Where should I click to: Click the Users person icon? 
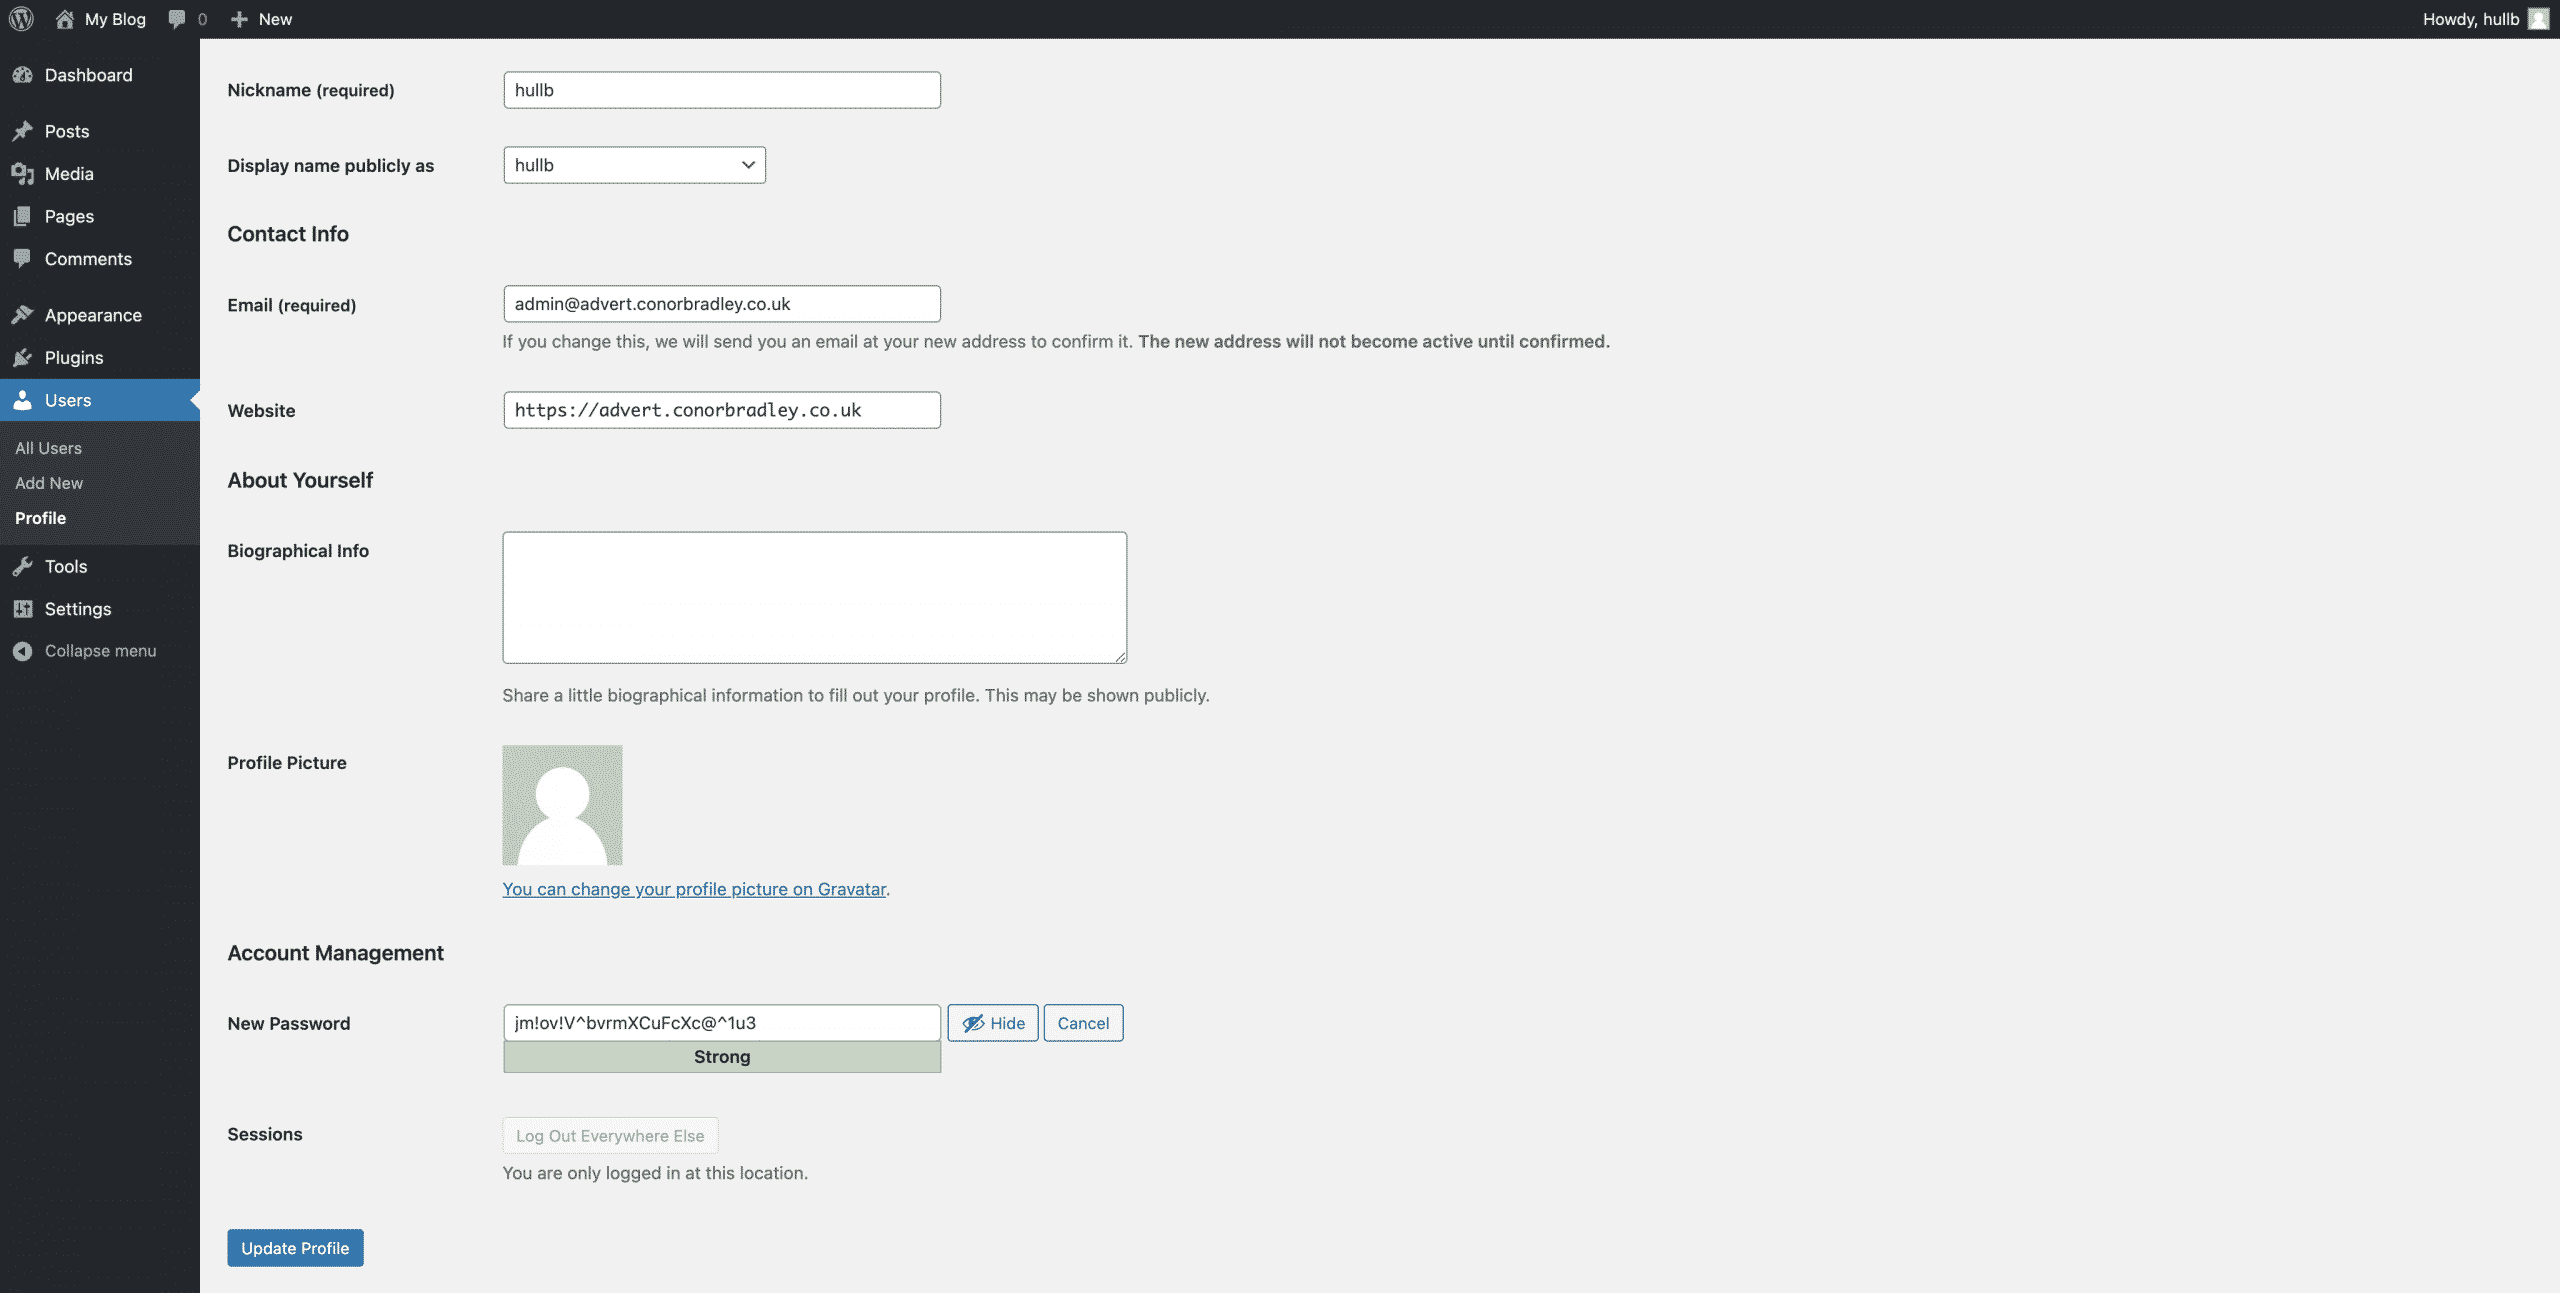pos(22,400)
